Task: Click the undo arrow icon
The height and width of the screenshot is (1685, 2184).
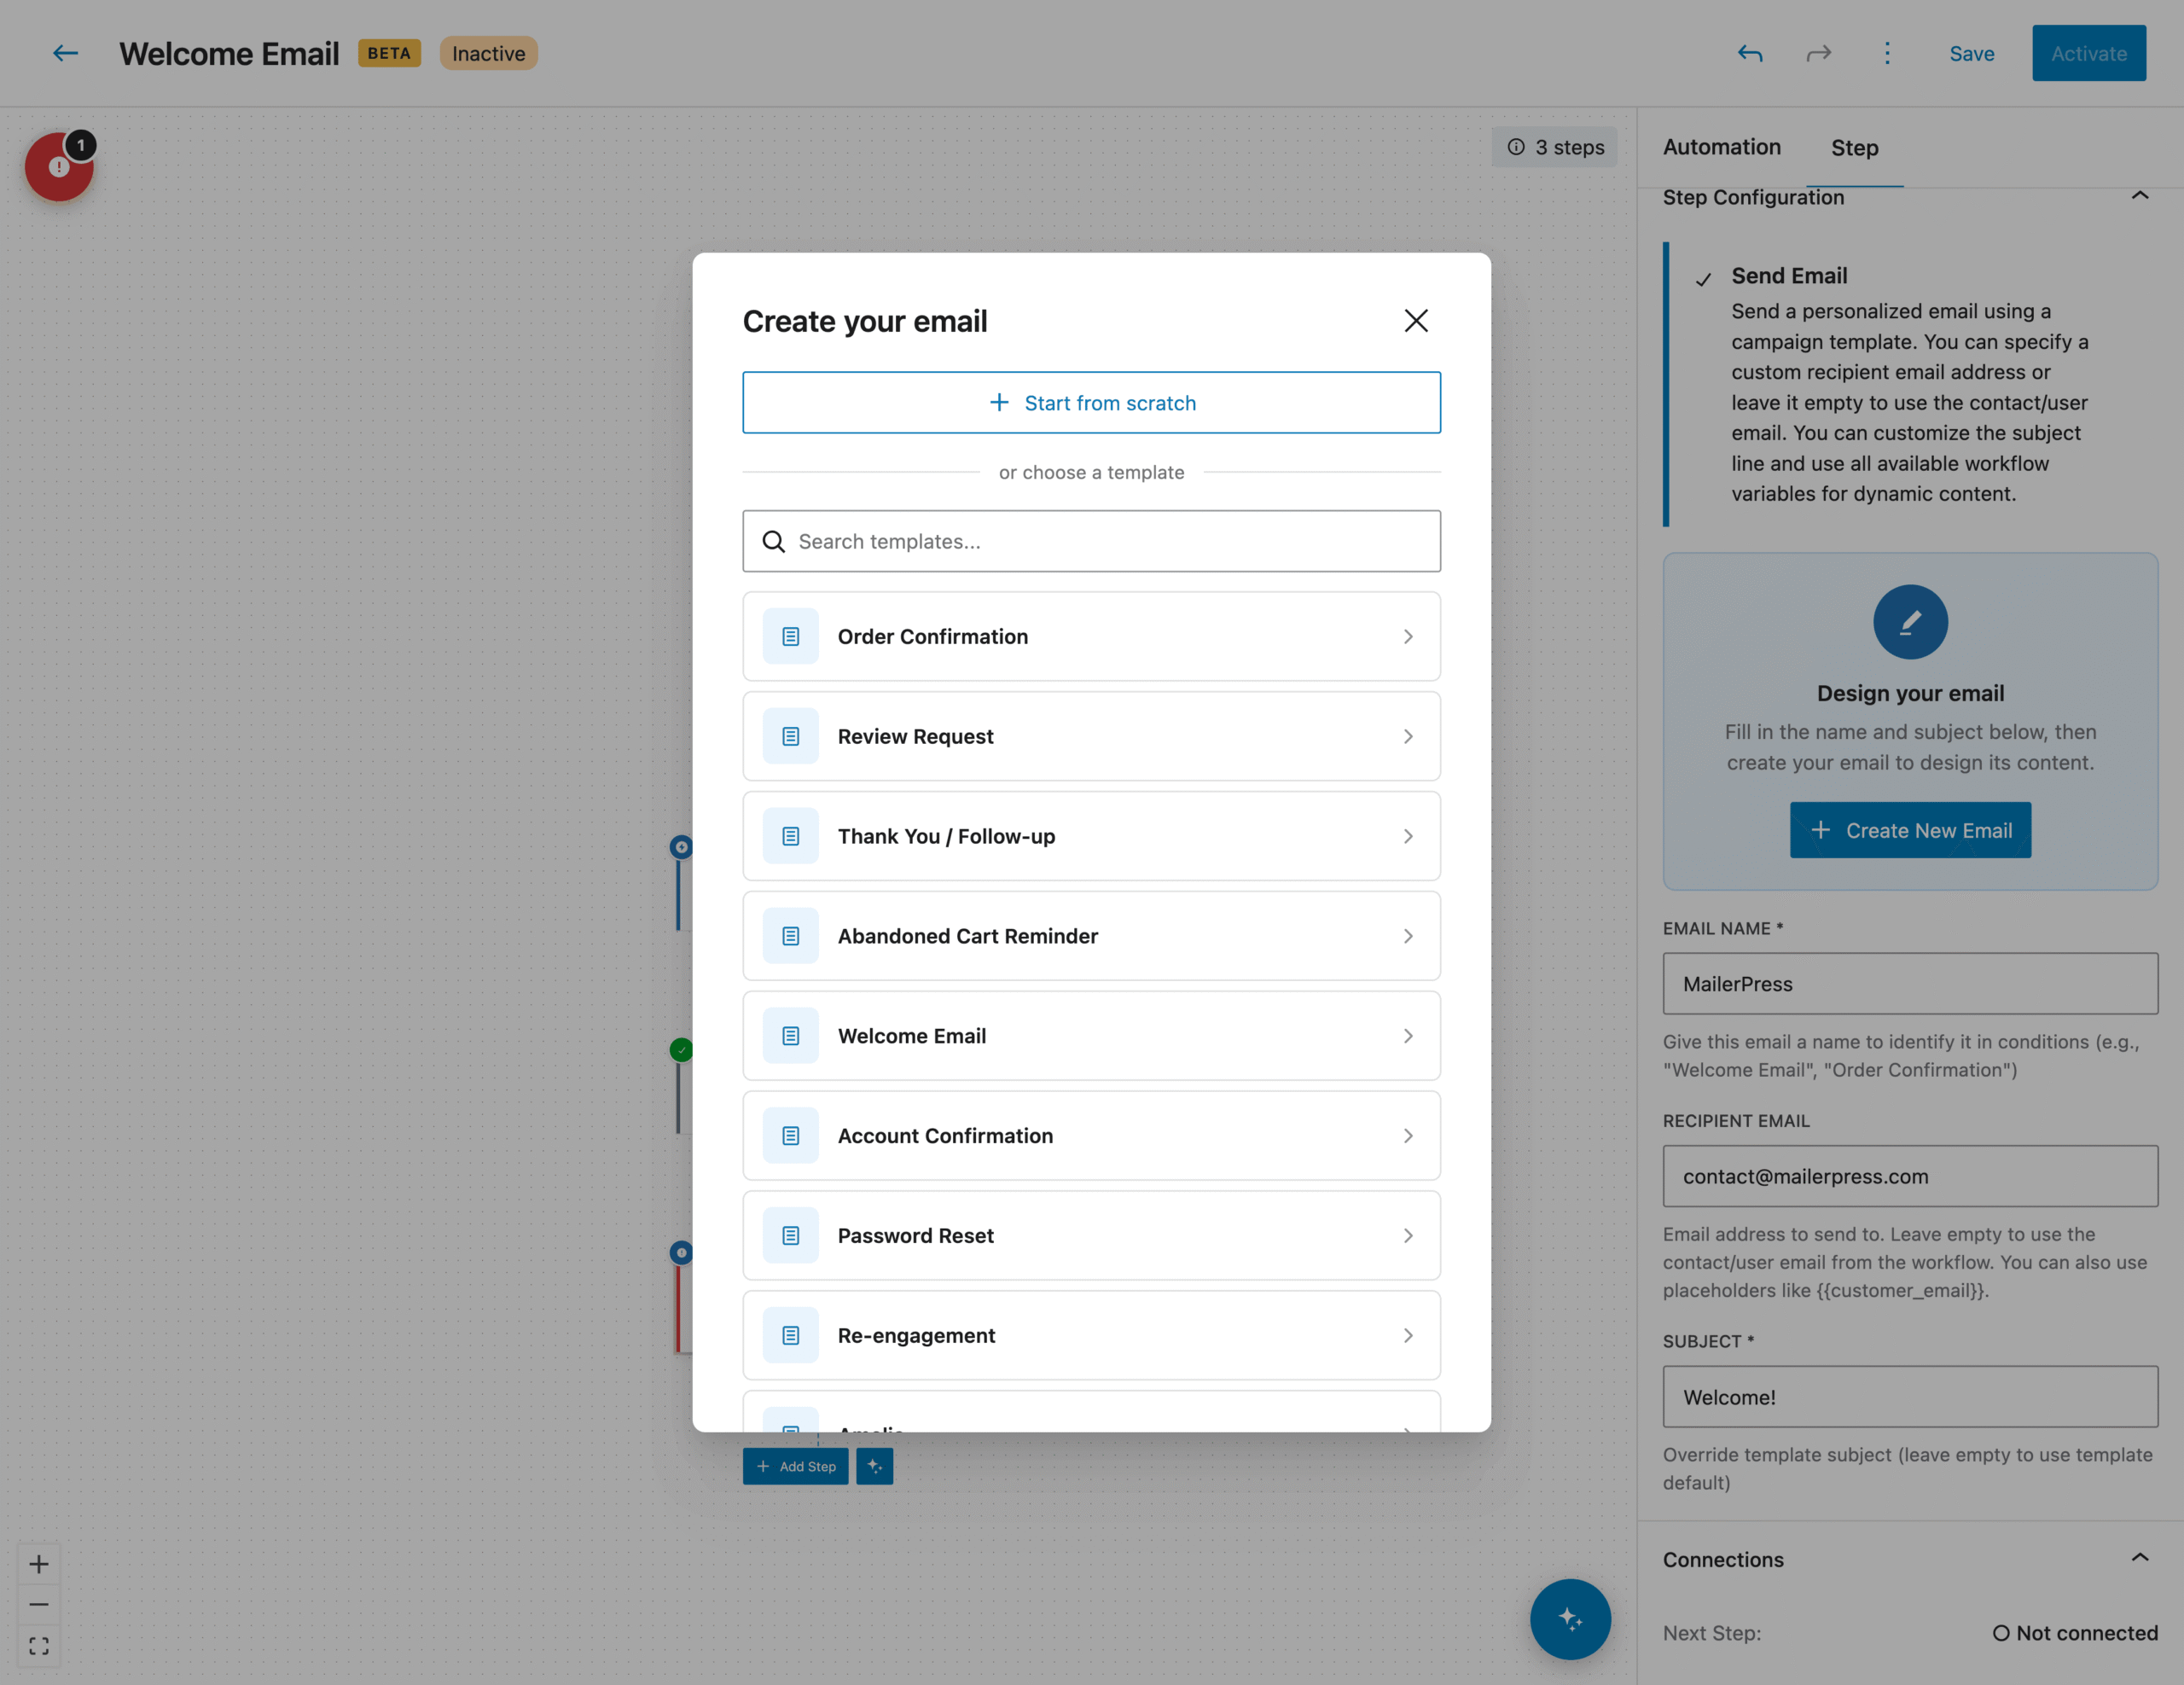Action: click(1749, 53)
